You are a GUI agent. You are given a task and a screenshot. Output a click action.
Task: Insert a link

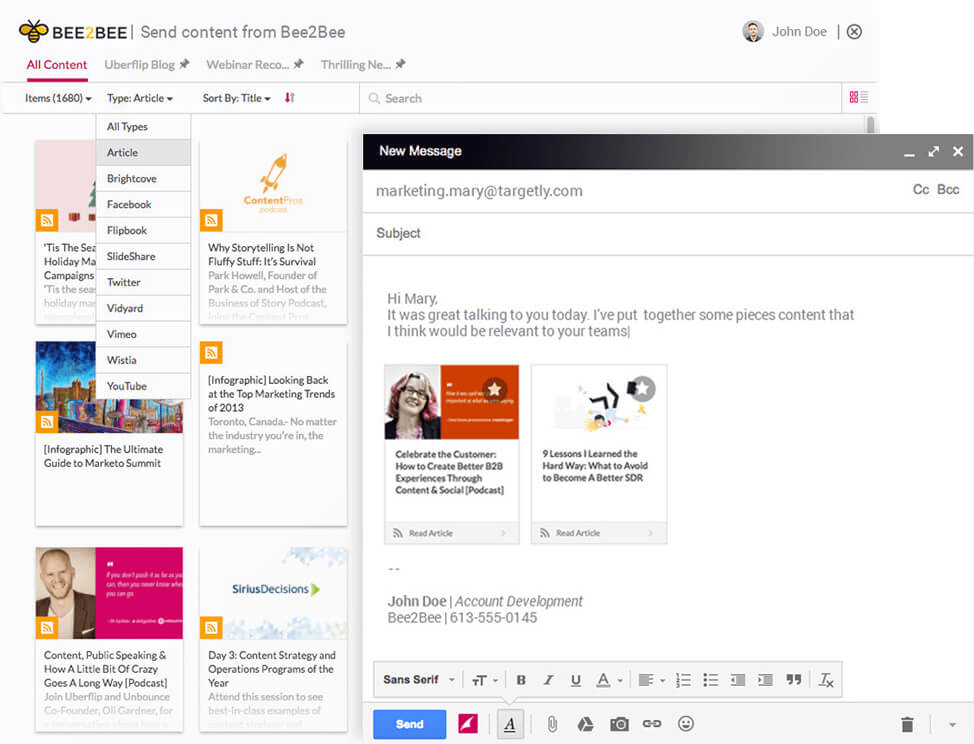coord(652,724)
